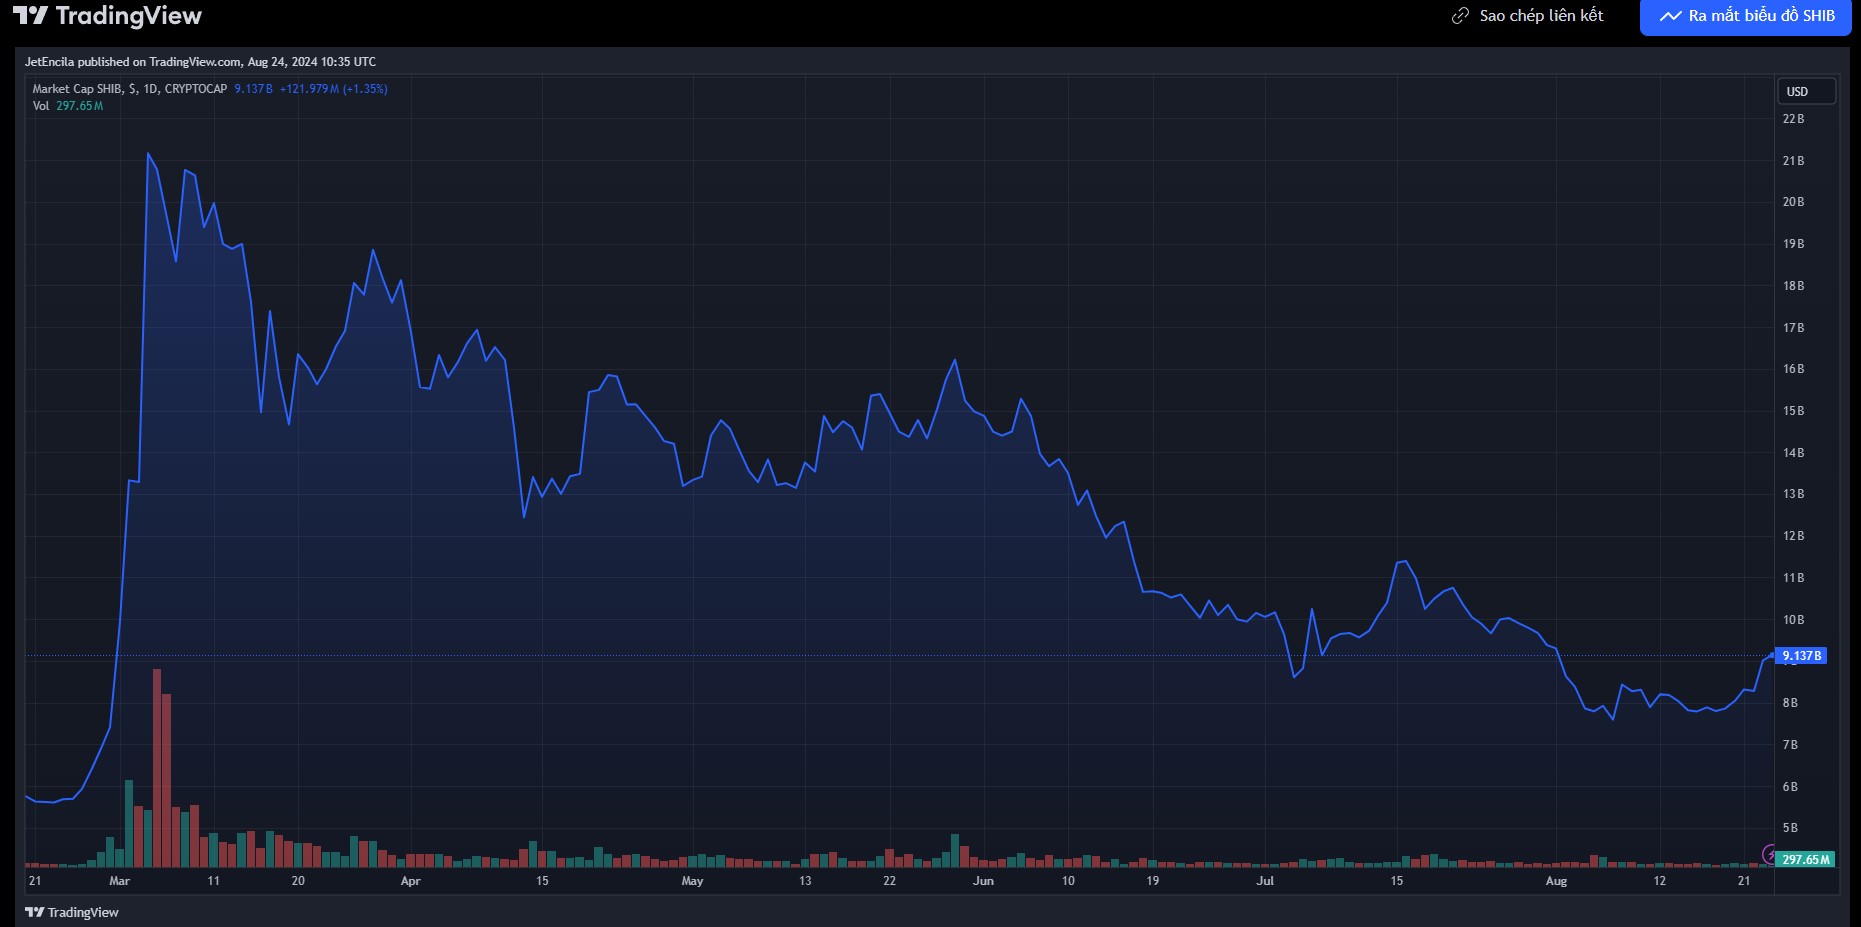Click the 297.65M volume label on the axis
The image size is (1861, 927).
coord(1805,859)
